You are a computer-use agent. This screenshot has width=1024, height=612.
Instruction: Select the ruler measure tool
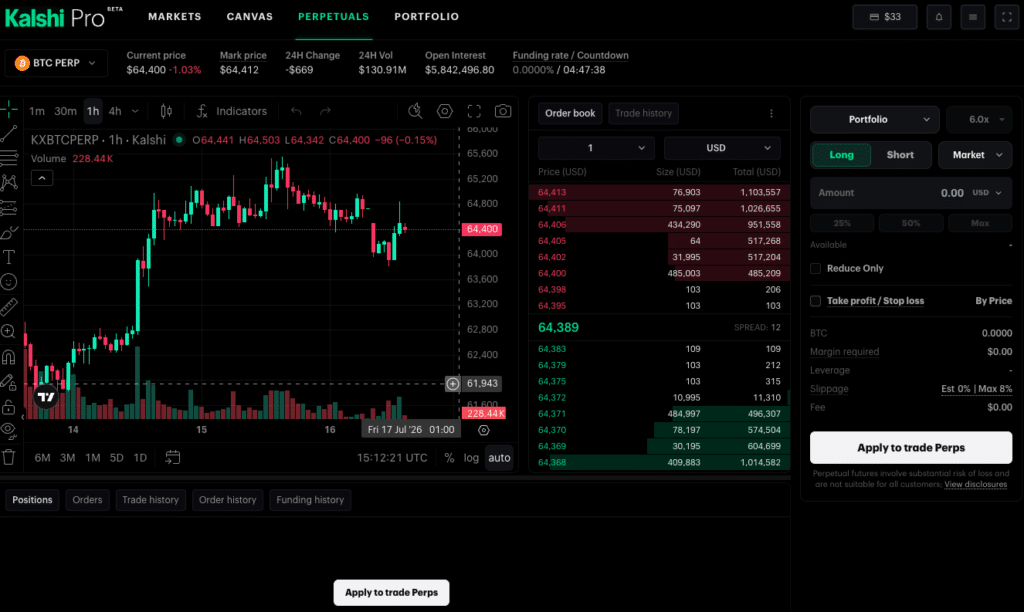coord(8,306)
